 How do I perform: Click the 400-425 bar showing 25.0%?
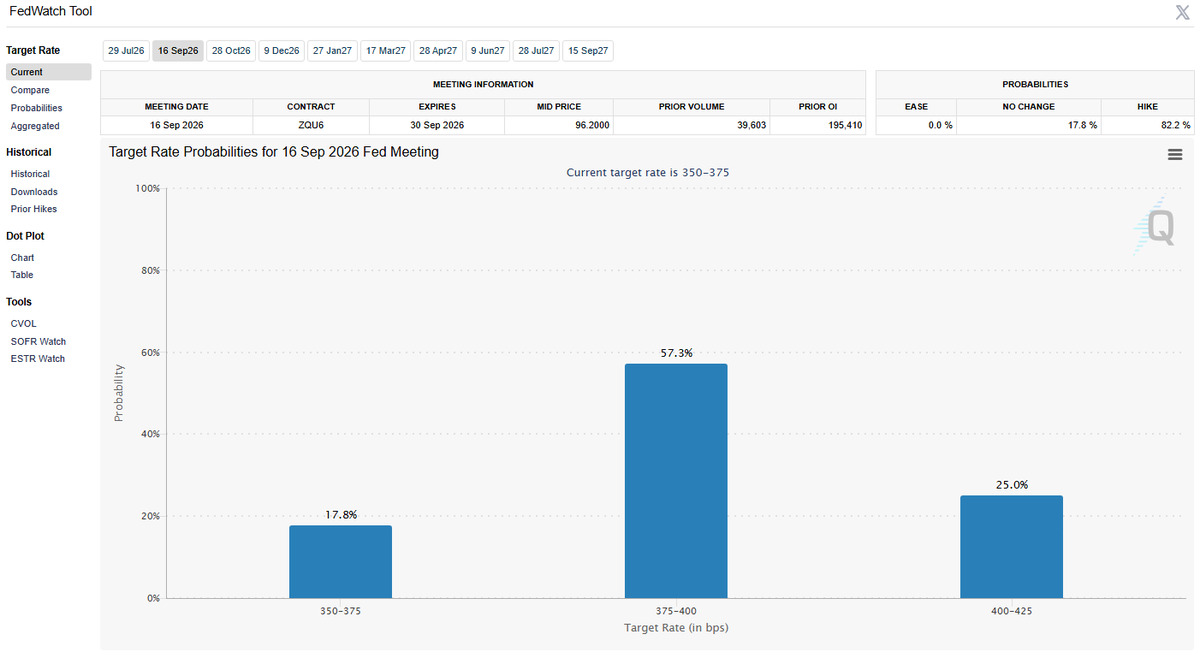[1011, 547]
